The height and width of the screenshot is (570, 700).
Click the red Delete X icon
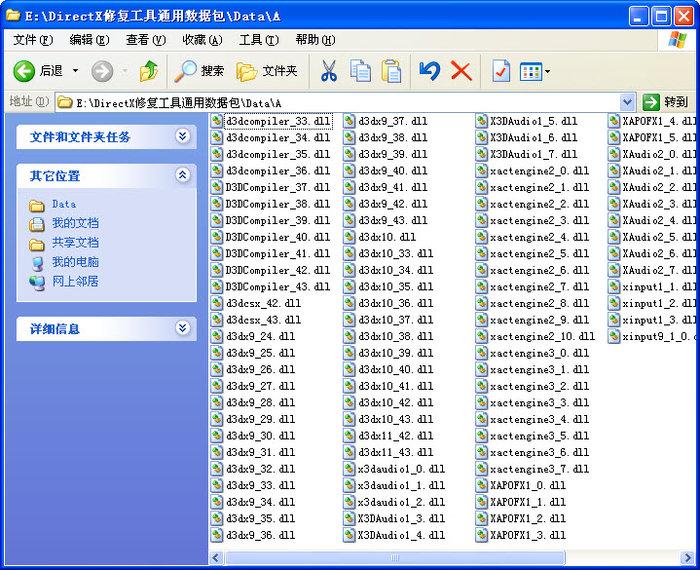(x=461, y=71)
